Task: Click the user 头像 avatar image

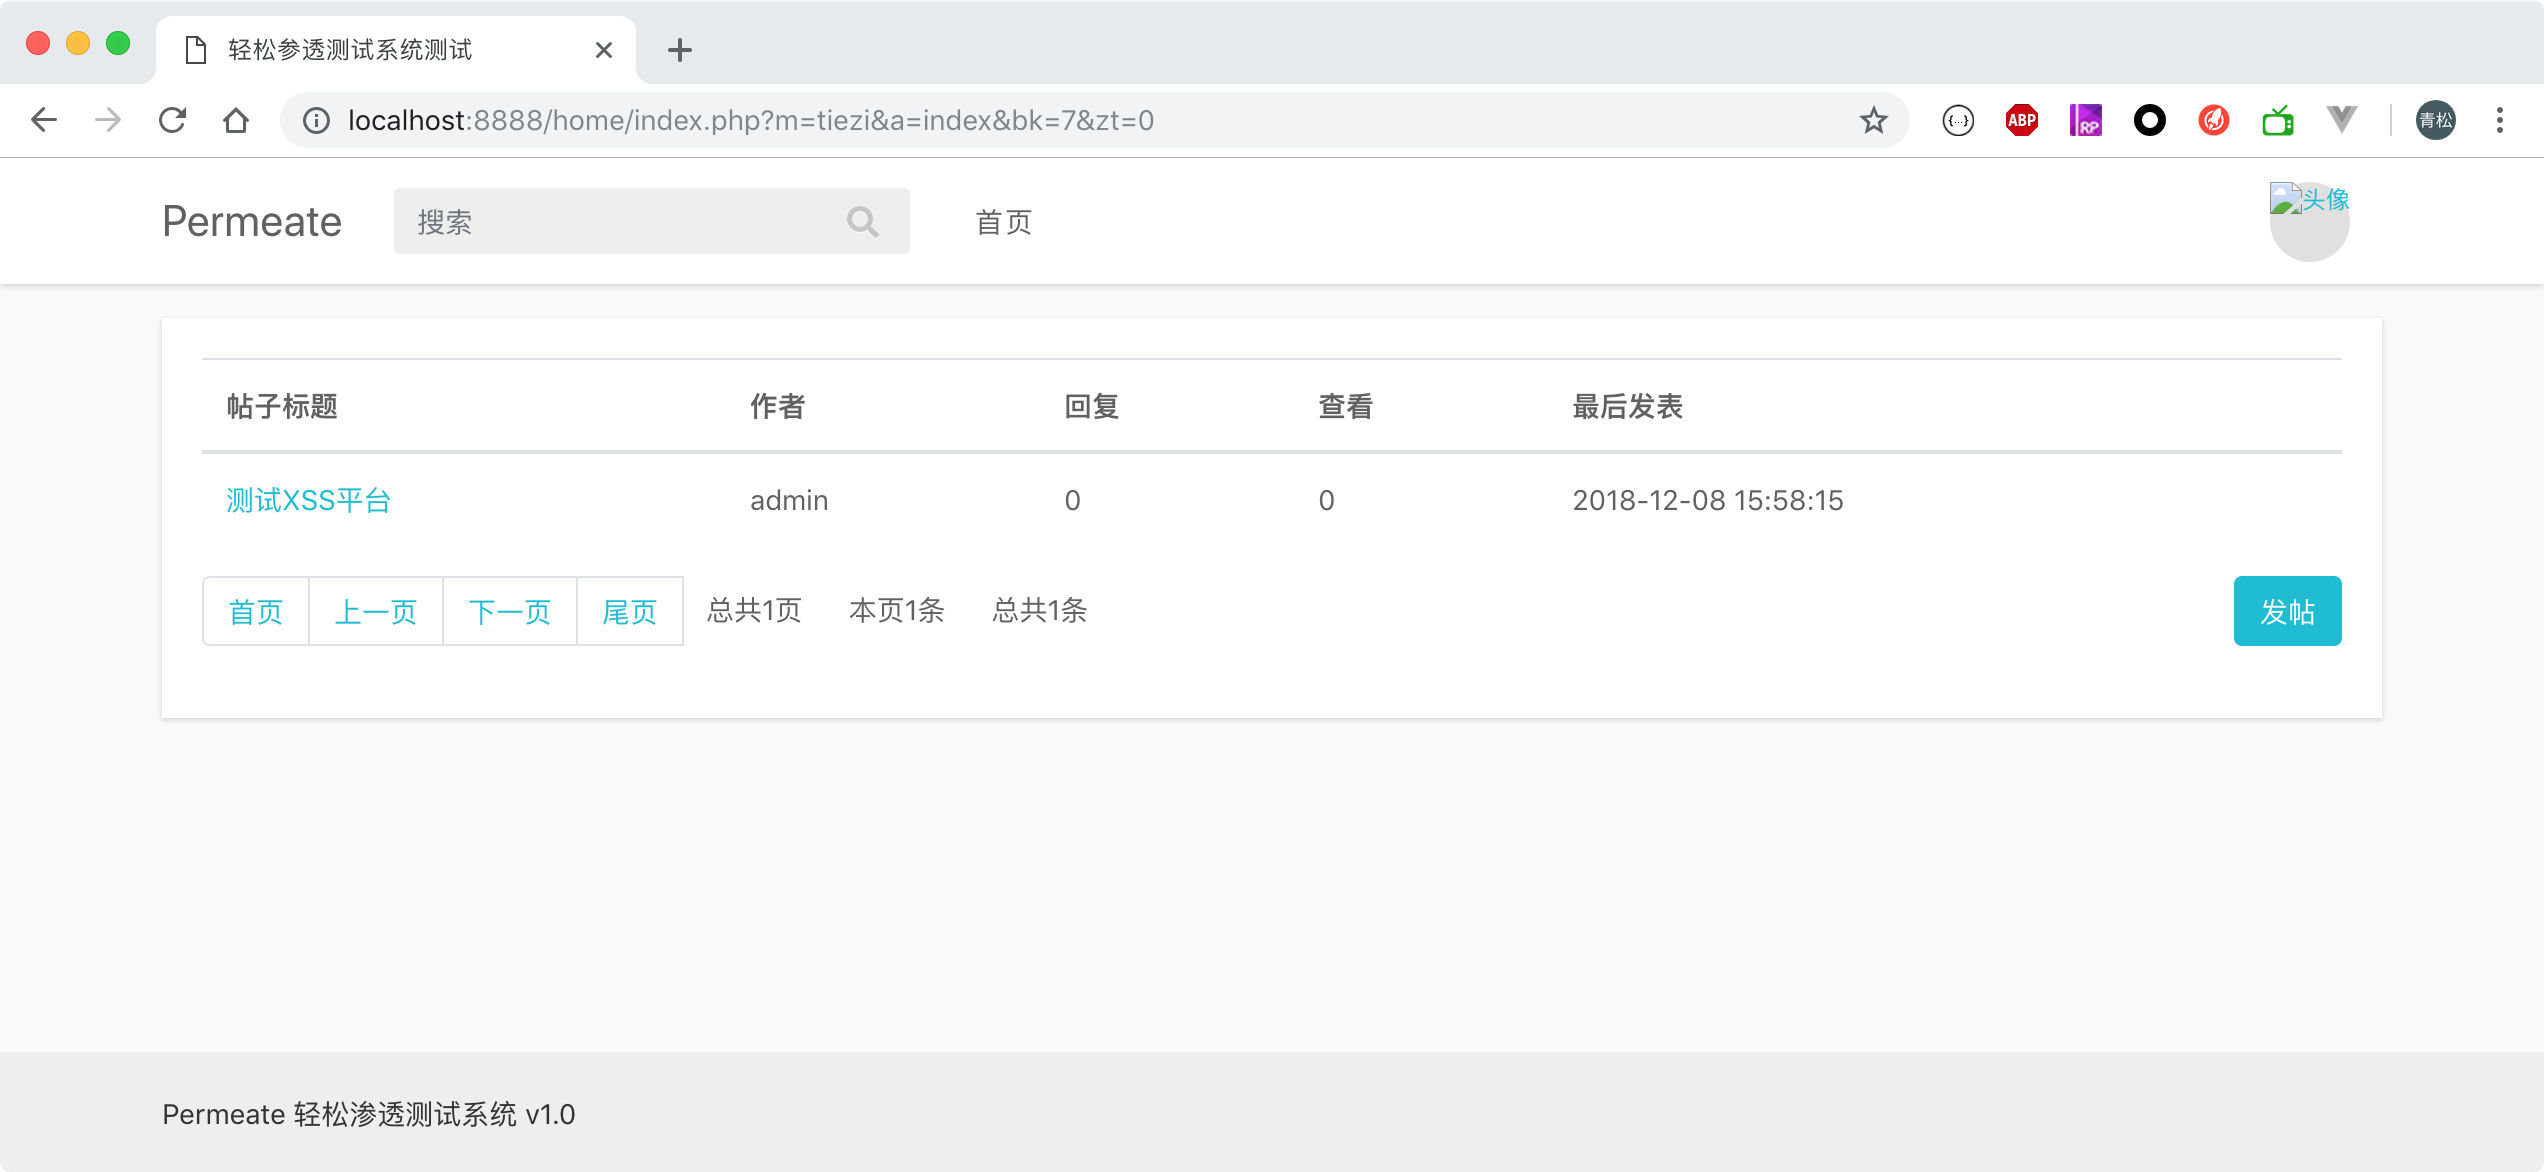Action: point(2309,220)
